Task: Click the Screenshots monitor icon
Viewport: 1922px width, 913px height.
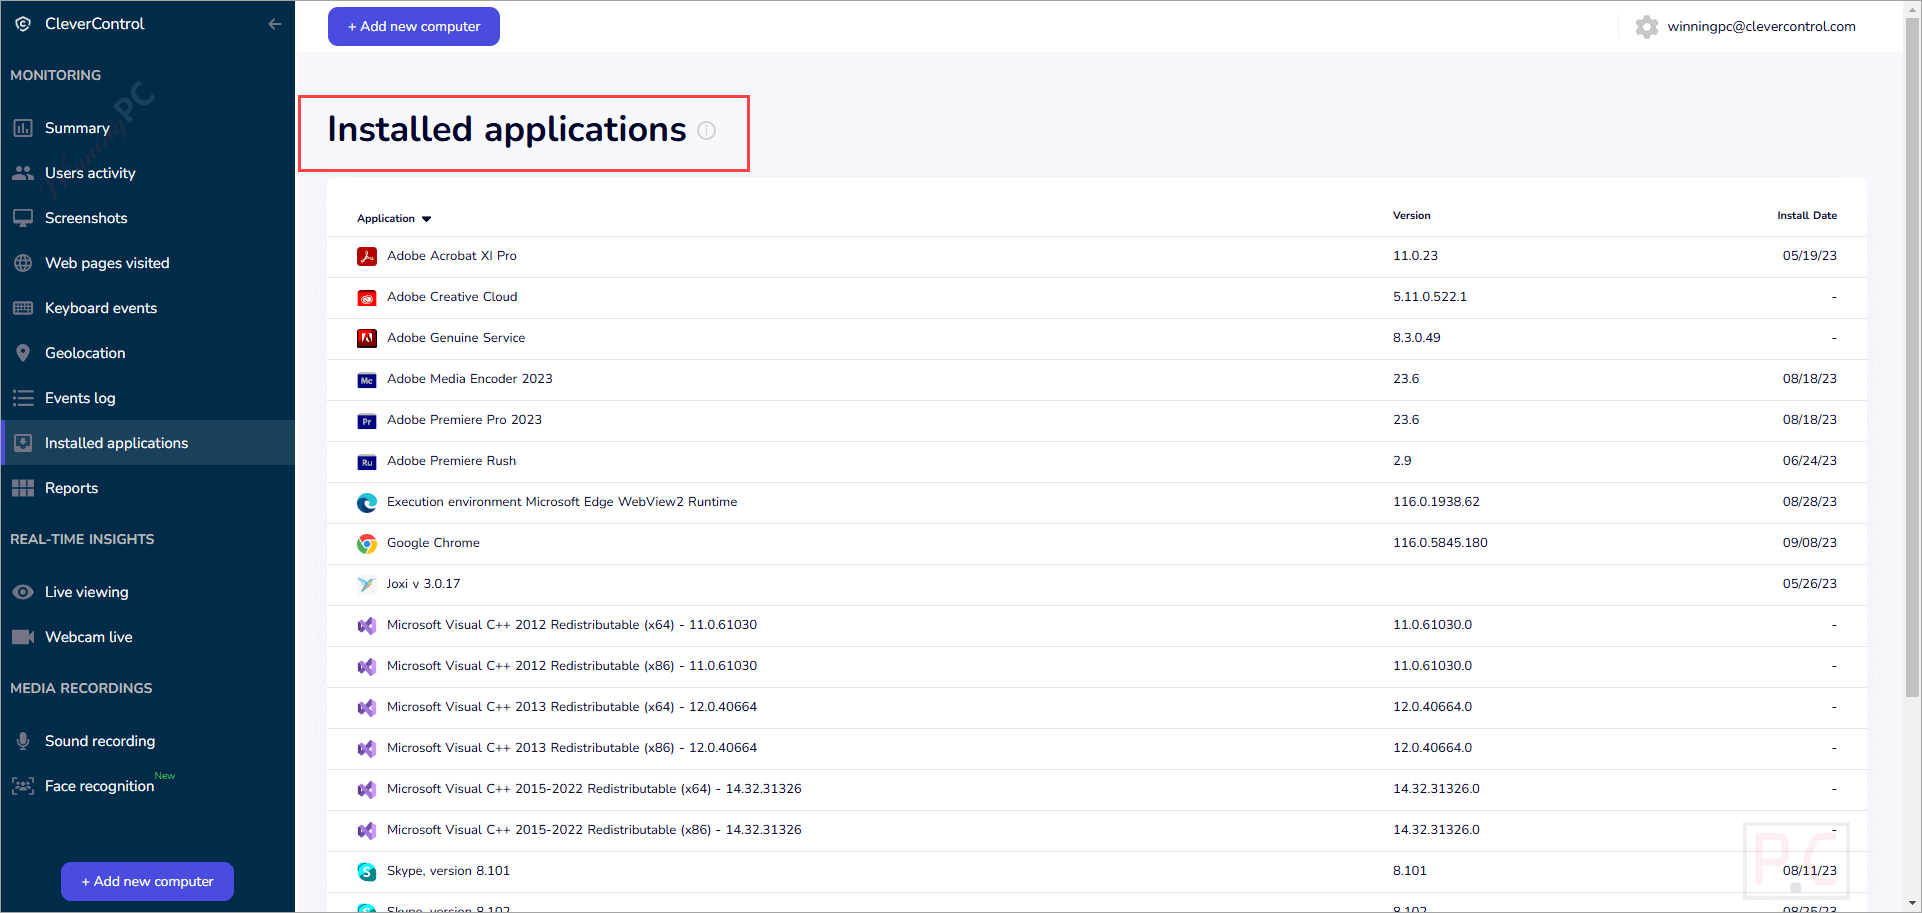Action: coord(23,218)
